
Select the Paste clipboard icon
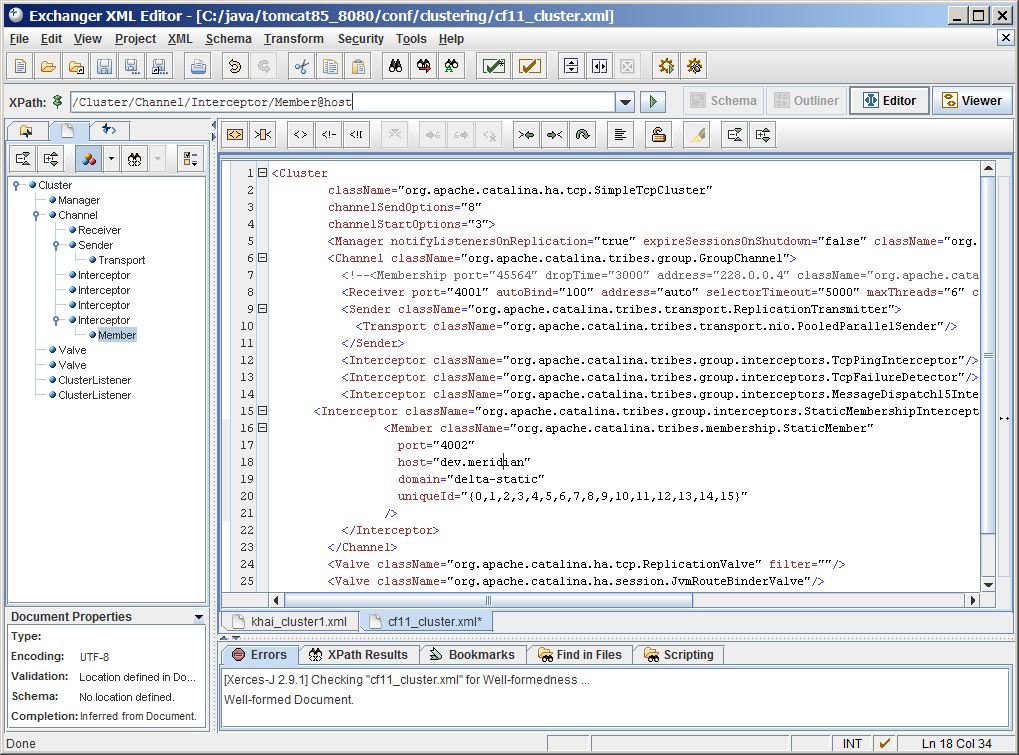point(357,65)
